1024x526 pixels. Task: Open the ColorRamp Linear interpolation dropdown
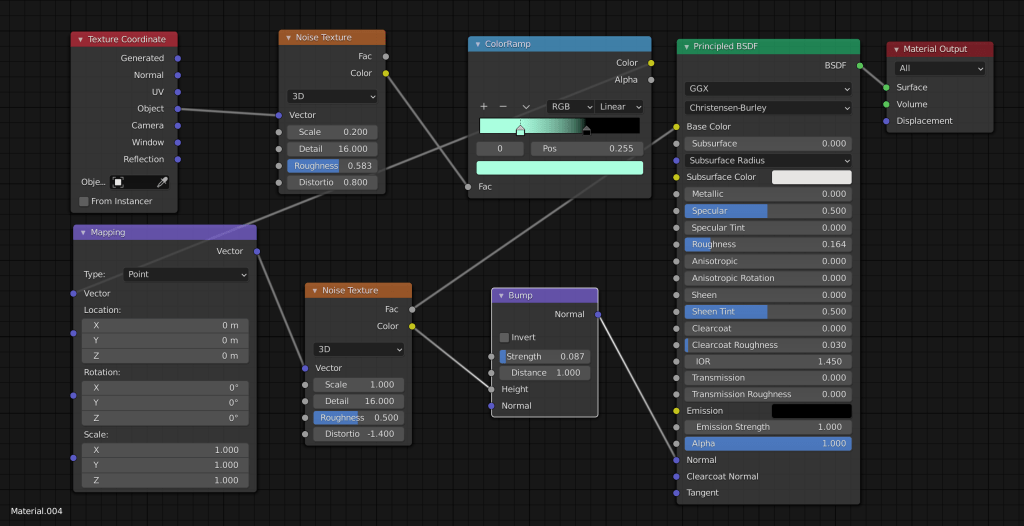(x=620, y=106)
